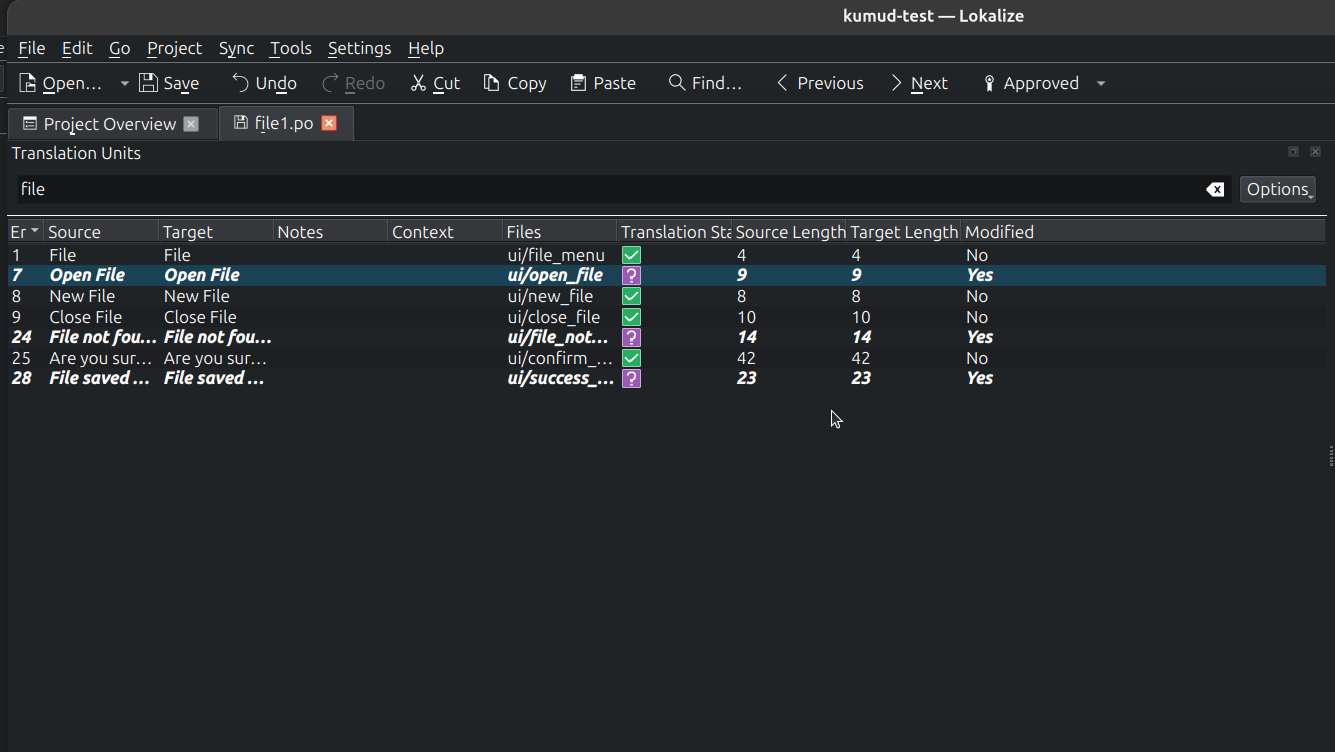
Task: Click green checkmark status of New File row
Action: click(x=631, y=296)
